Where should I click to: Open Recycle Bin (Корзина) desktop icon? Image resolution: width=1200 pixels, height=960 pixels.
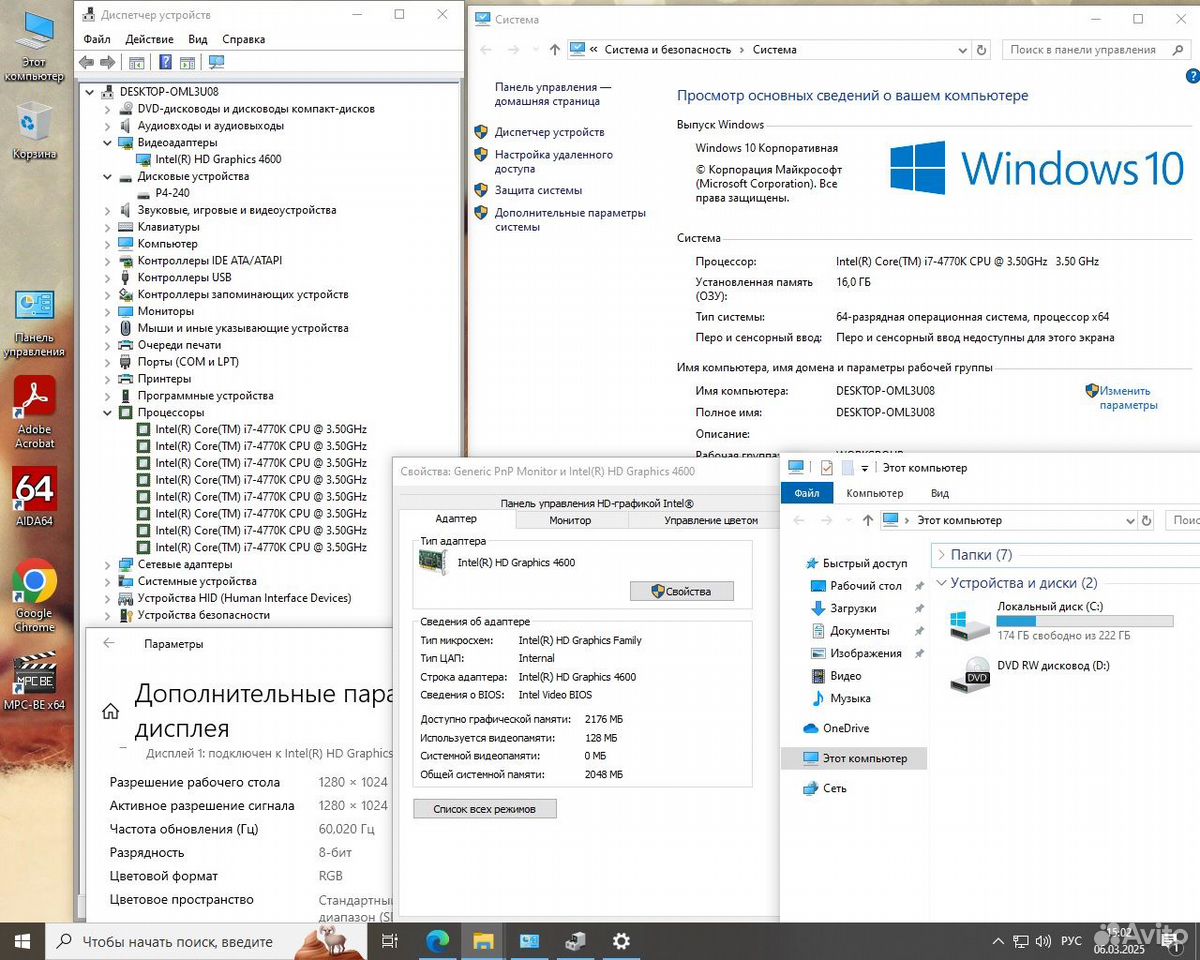point(34,131)
